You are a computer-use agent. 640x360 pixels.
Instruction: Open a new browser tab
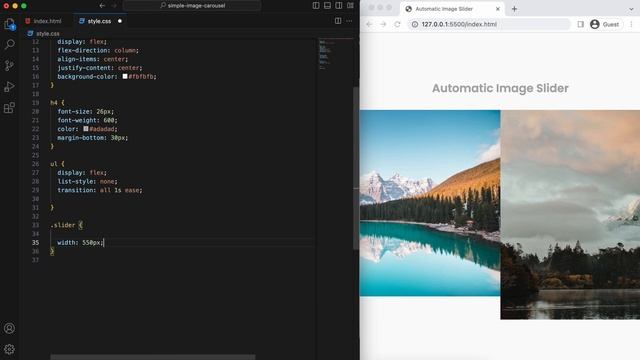coord(514,9)
